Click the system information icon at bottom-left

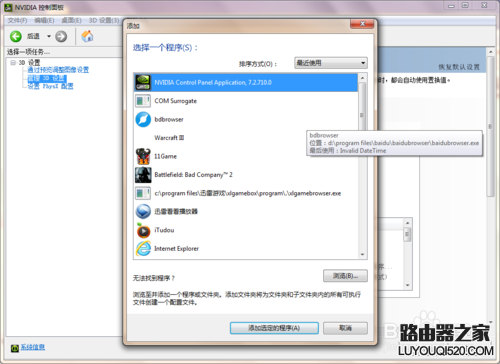coord(15,348)
